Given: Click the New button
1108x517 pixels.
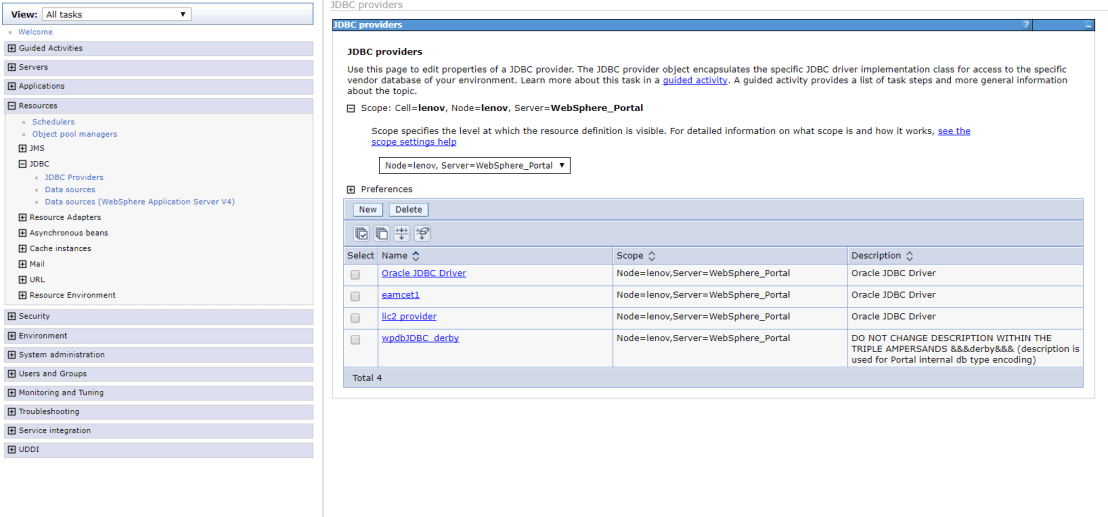Looking at the screenshot, I should 368,210.
